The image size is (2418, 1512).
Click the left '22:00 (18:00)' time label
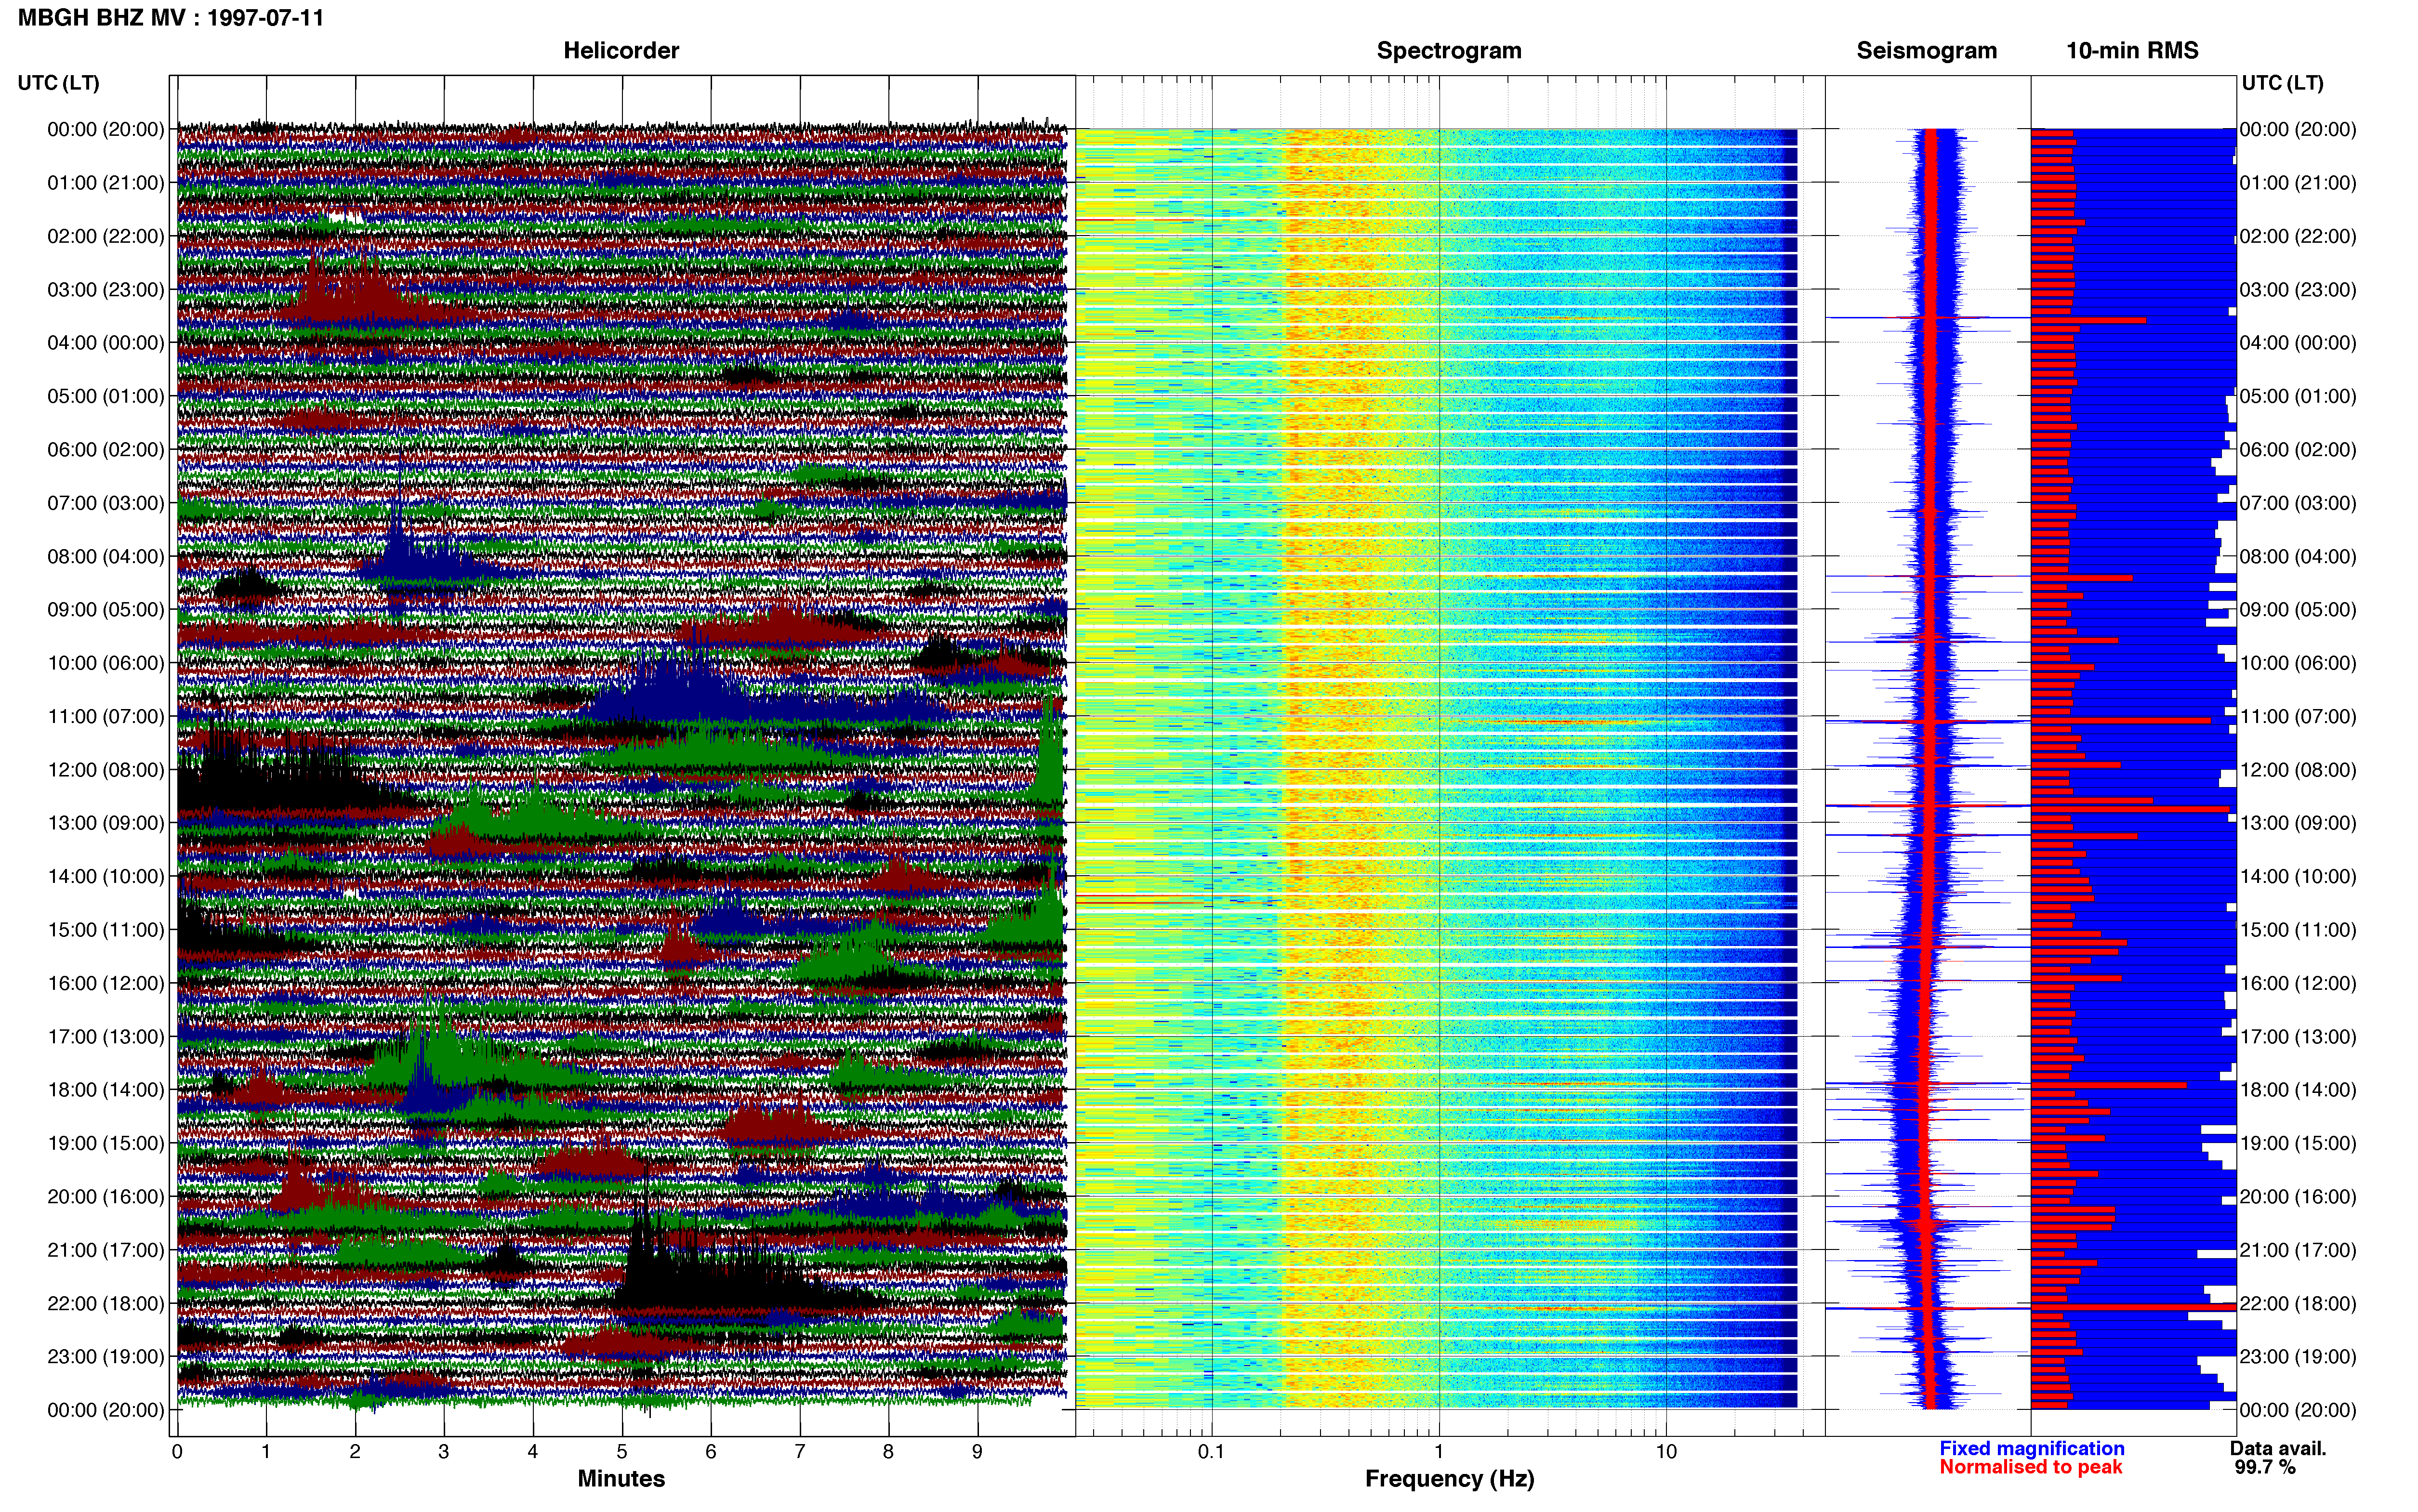pyautogui.click(x=105, y=1304)
